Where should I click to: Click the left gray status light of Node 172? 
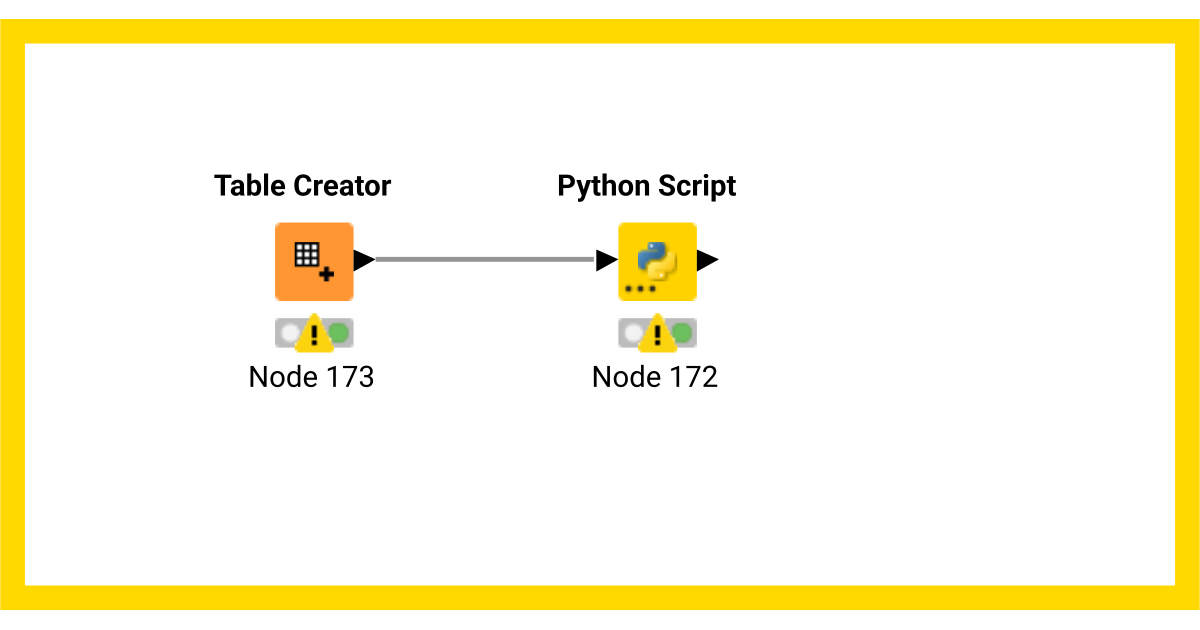632,332
